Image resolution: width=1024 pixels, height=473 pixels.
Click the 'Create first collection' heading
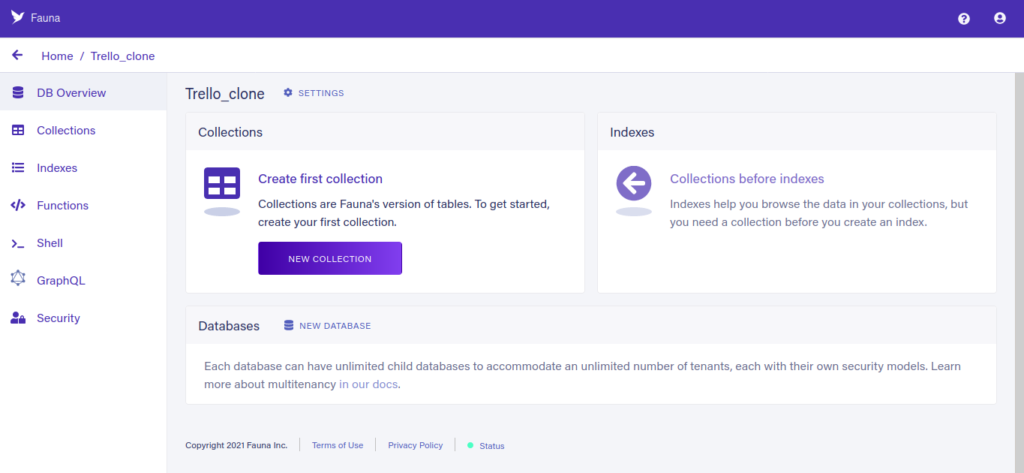(320, 178)
